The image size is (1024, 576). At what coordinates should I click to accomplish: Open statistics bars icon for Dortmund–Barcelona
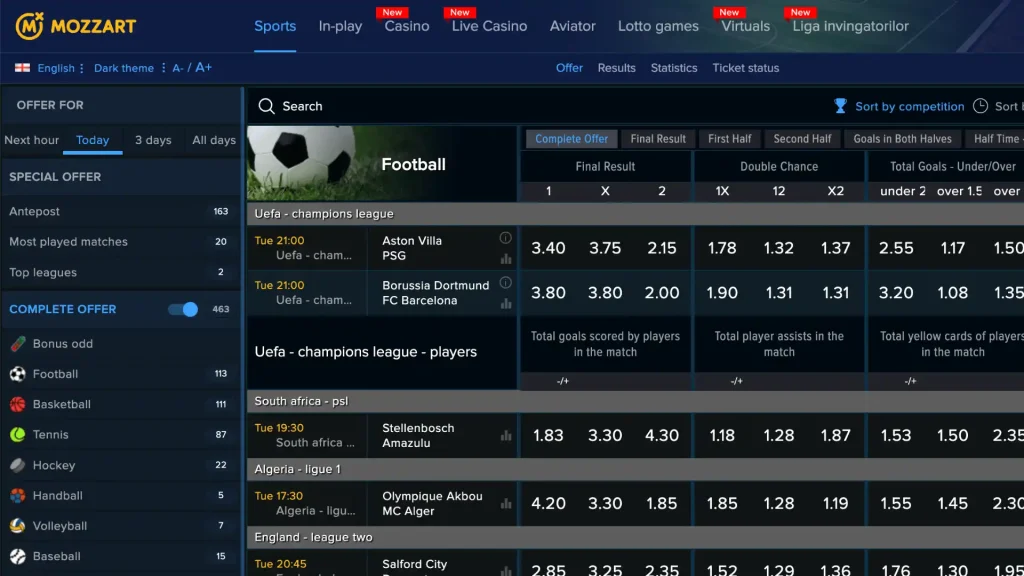(x=505, y=304)
